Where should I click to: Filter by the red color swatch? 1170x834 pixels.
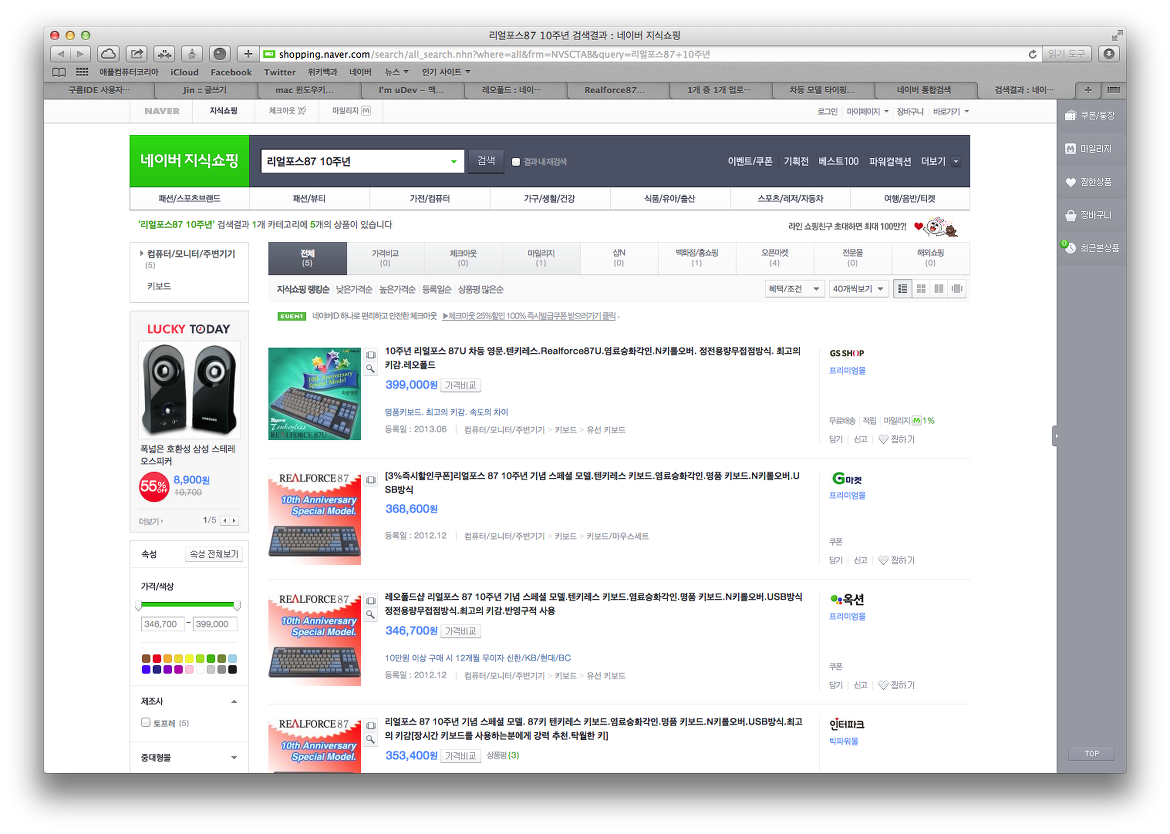pos(157,659)
